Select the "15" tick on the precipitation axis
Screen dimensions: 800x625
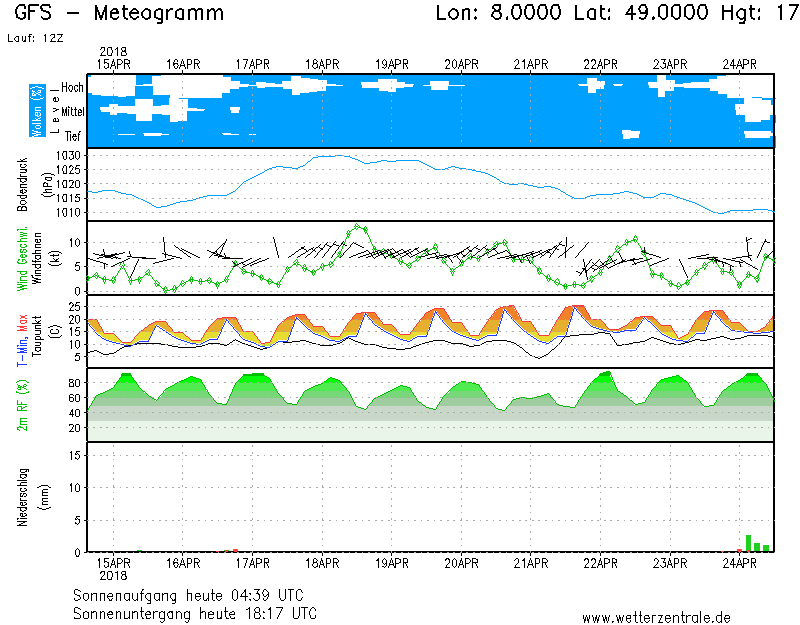tap(75, 455)
